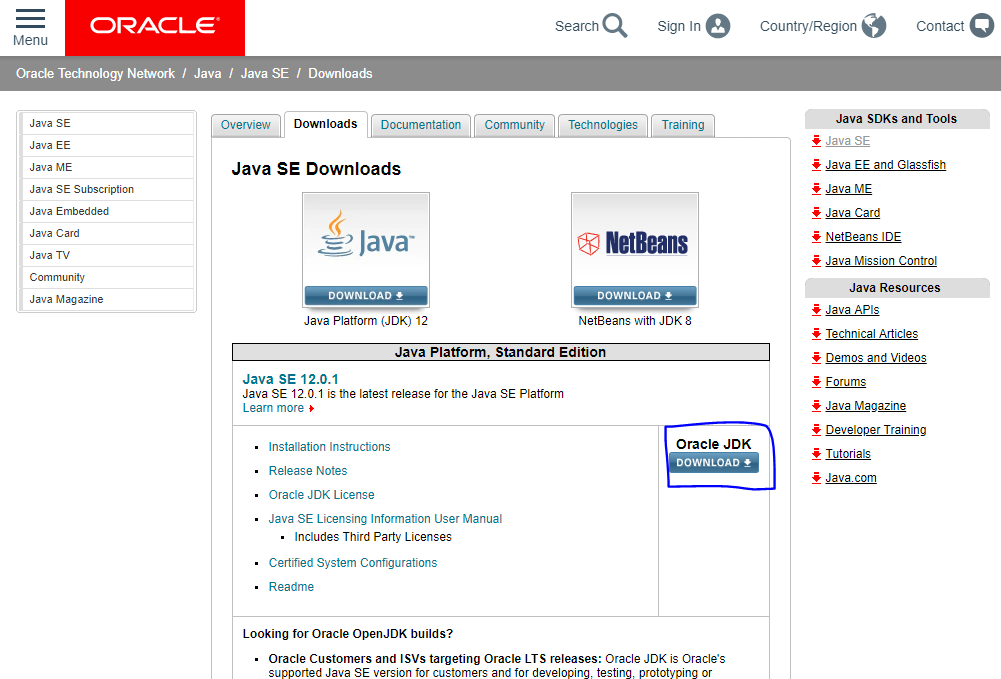Switch to the Technologies tab
Image resolution: width=1001 pixels, height=679 pixels.
tap(603, 125)
